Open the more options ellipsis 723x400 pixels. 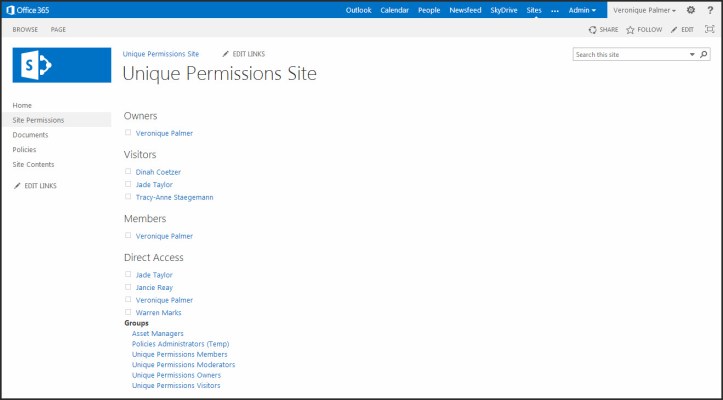point(555,10)
